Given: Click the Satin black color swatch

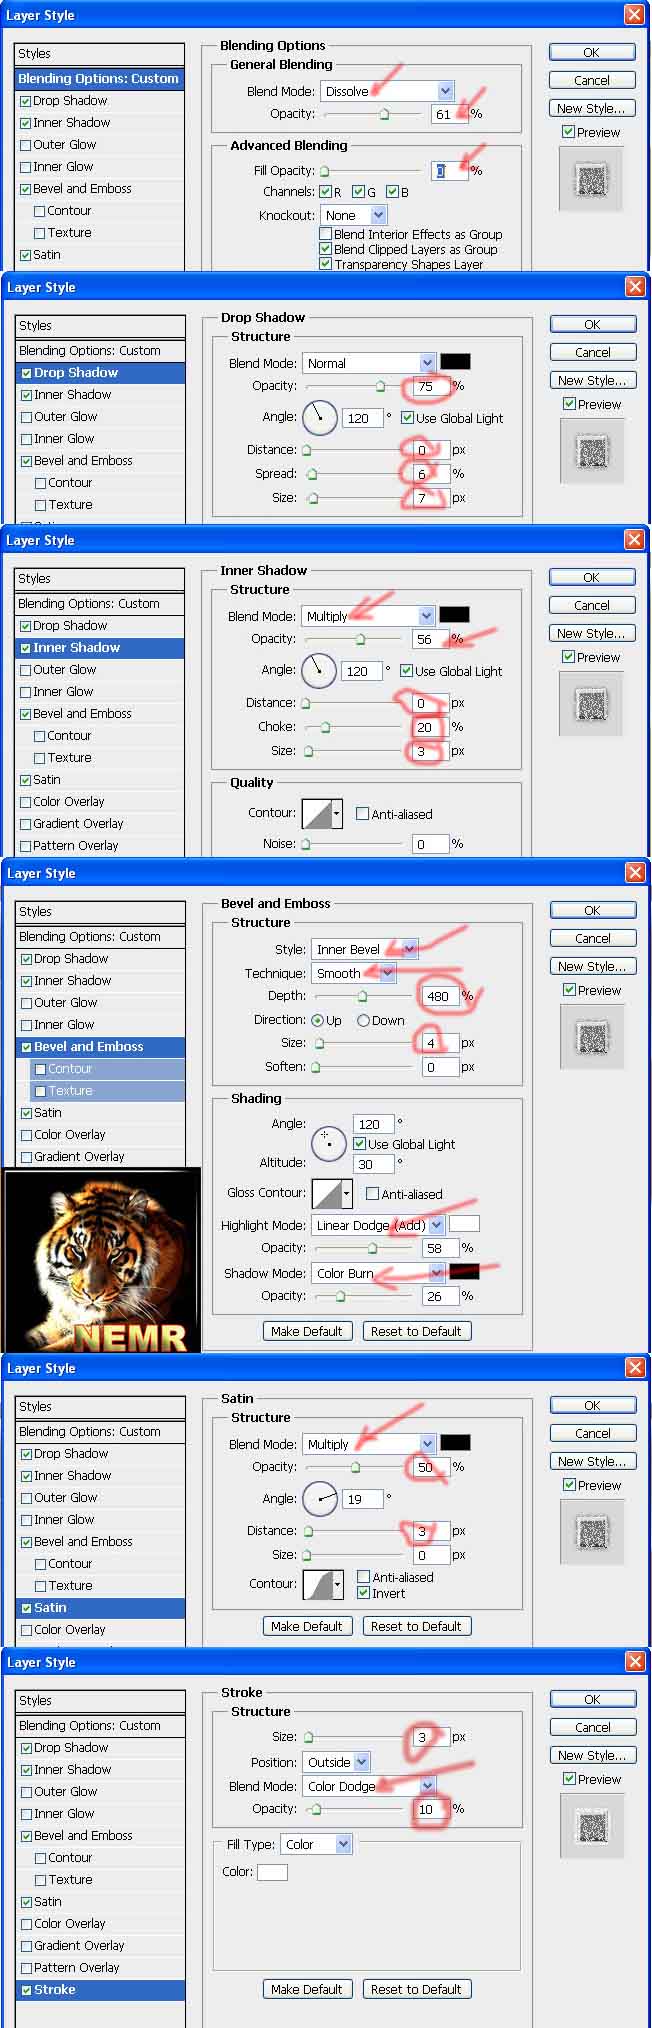Looking at the screenshot, I should 455,1443.
